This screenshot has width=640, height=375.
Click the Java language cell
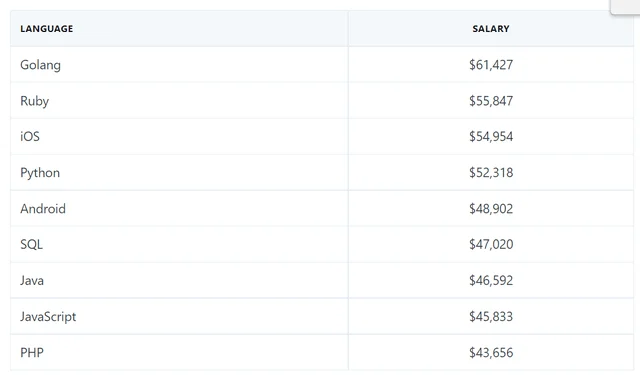point(32,280)
